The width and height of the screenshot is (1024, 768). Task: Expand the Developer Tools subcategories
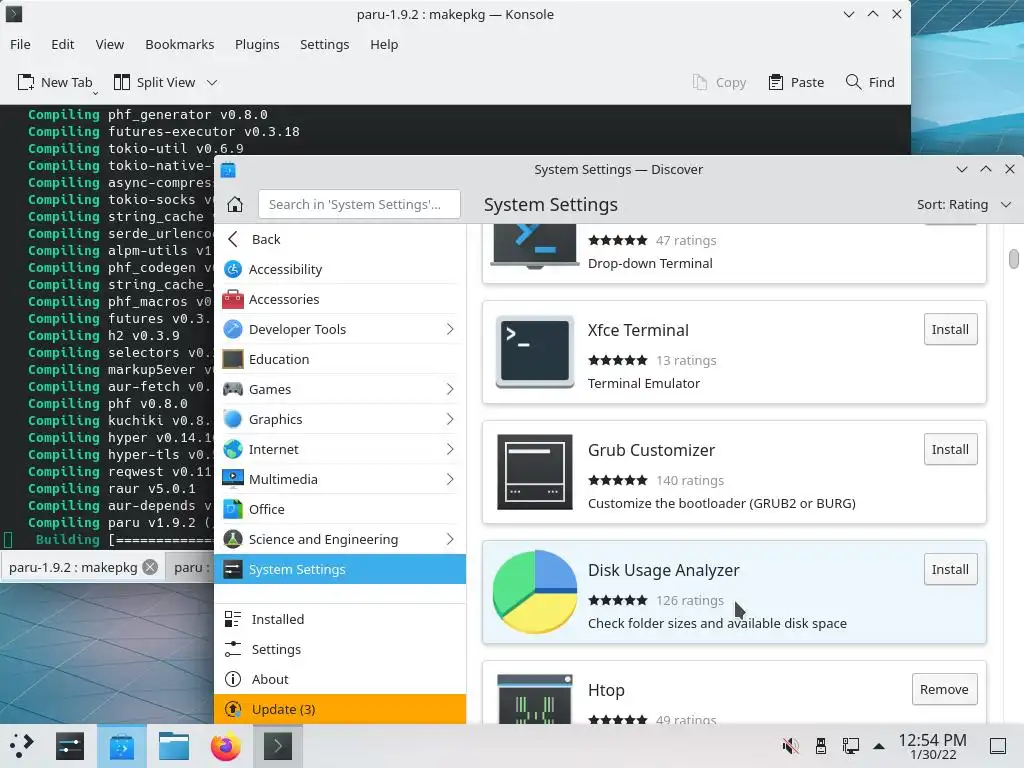point(450,329)
